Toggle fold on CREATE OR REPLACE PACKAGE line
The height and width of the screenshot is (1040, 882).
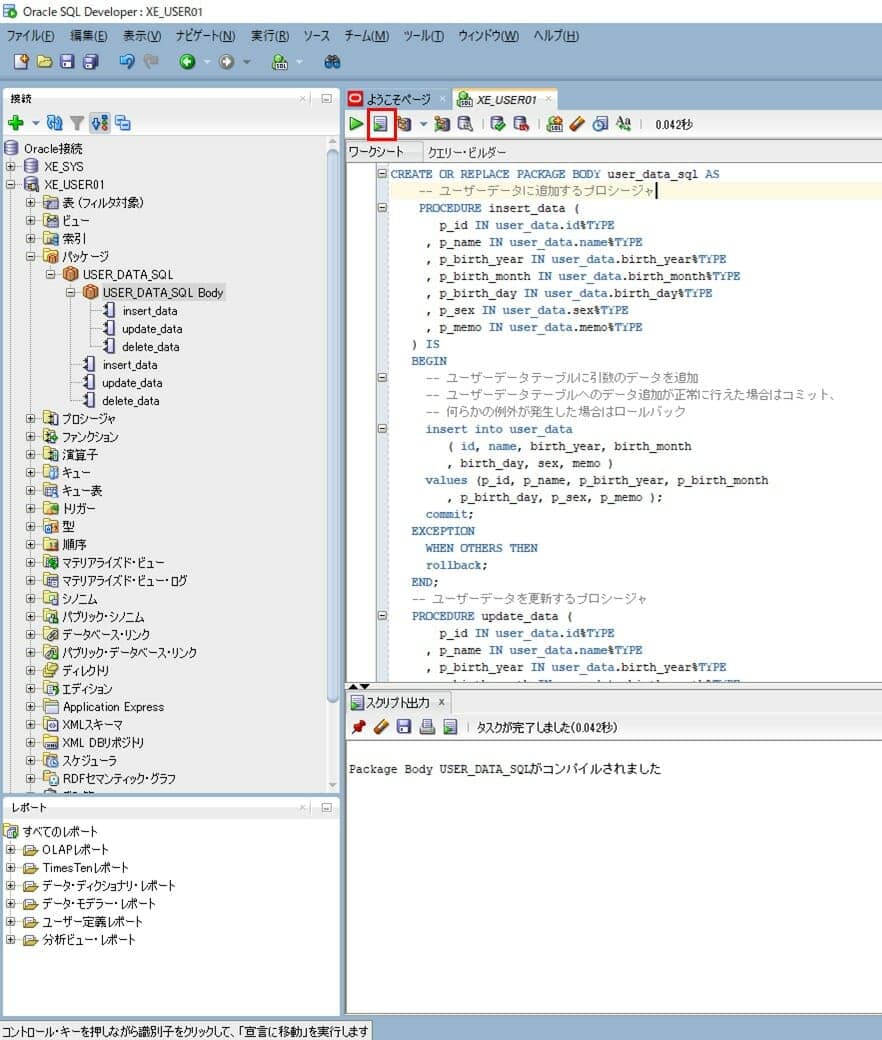[x=382, y=174]
